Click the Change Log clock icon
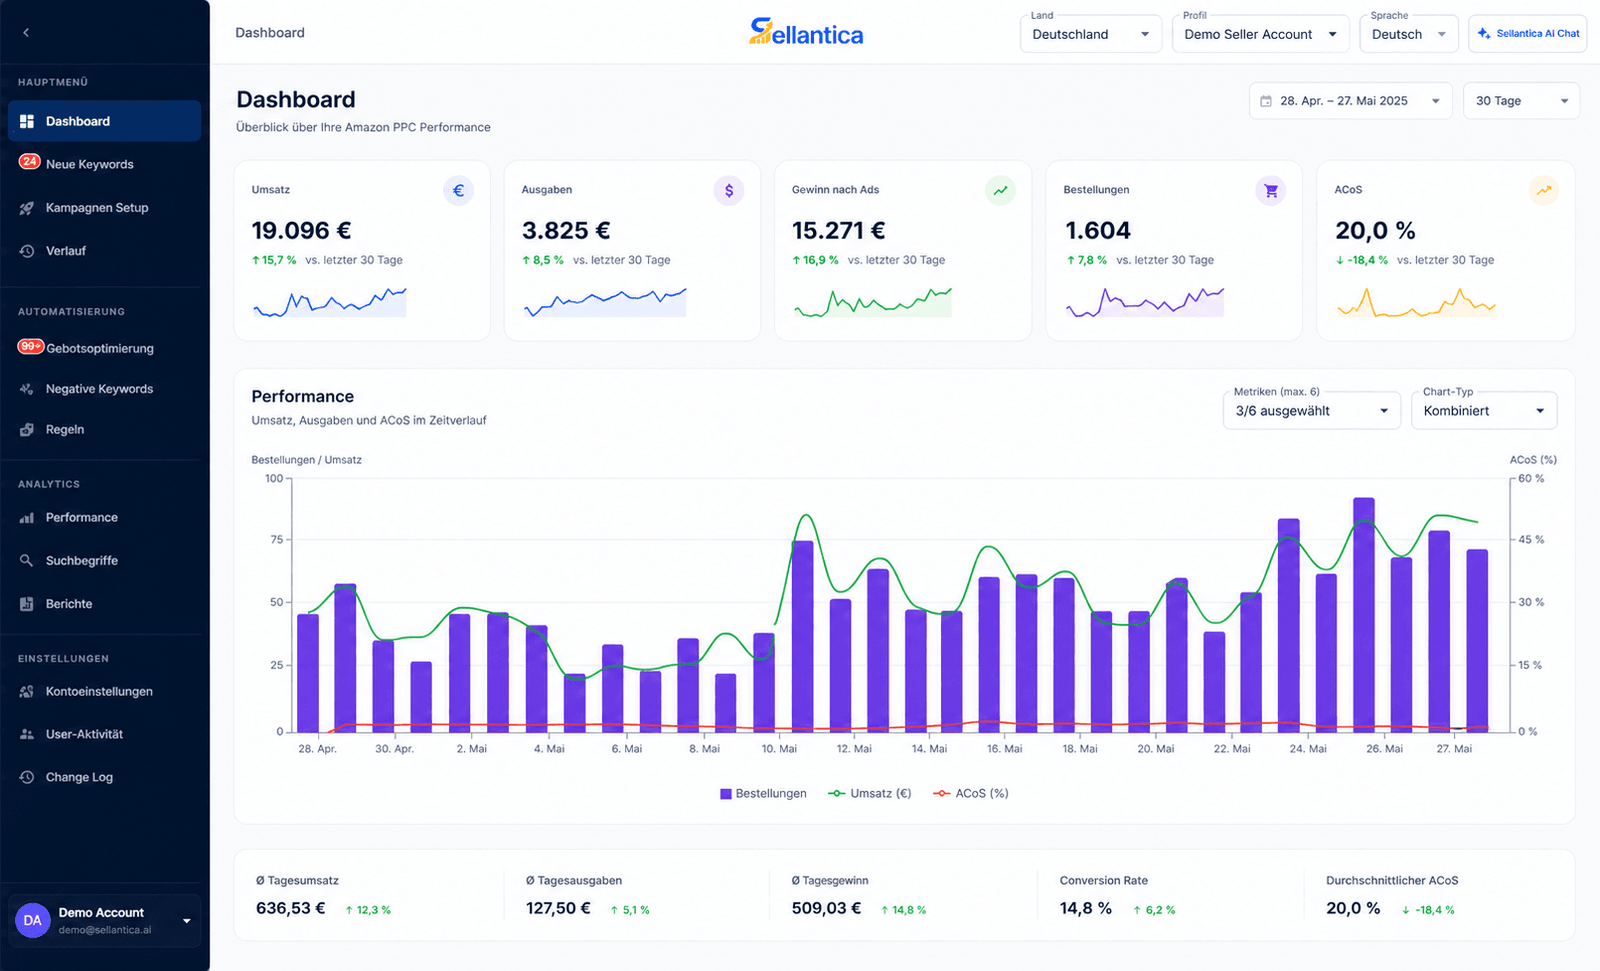Viewport: 1600px width, 971px height. (x=27, y=777)
